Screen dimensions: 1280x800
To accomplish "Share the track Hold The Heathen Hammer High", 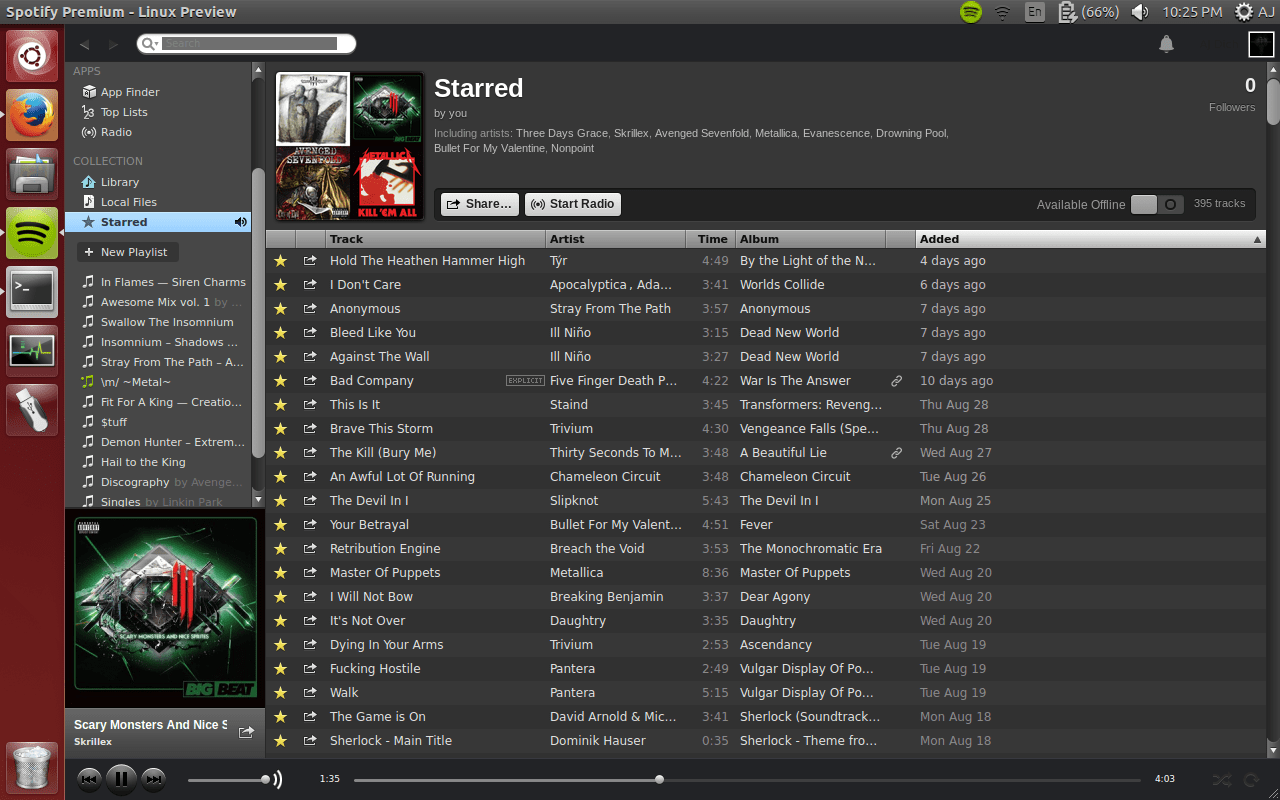I will point(310,261).
